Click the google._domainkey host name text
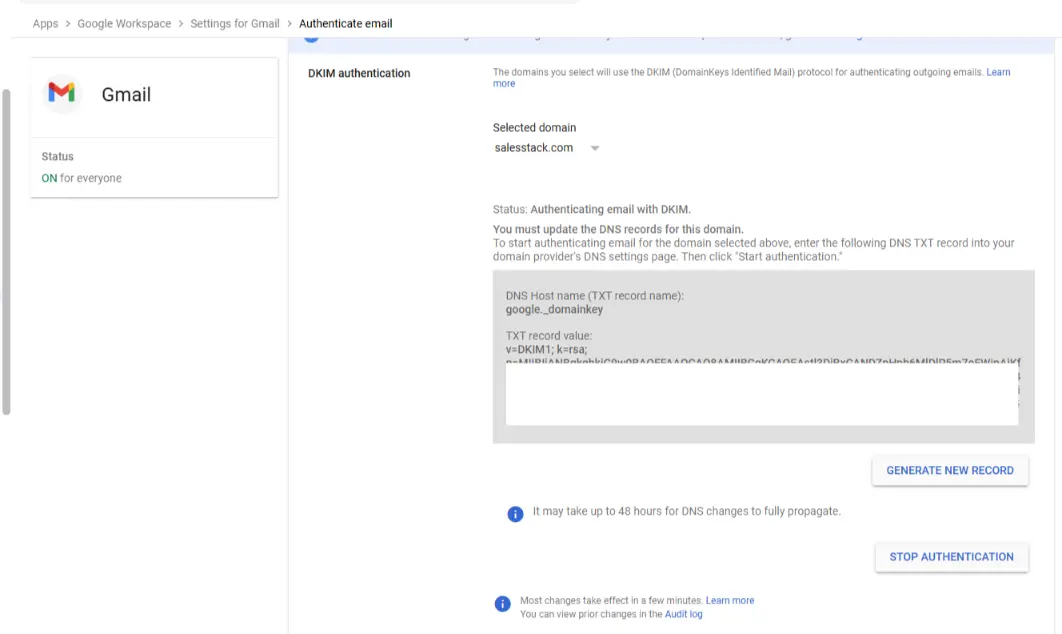Screen dimensions: 1062x634 pos(554,310)
